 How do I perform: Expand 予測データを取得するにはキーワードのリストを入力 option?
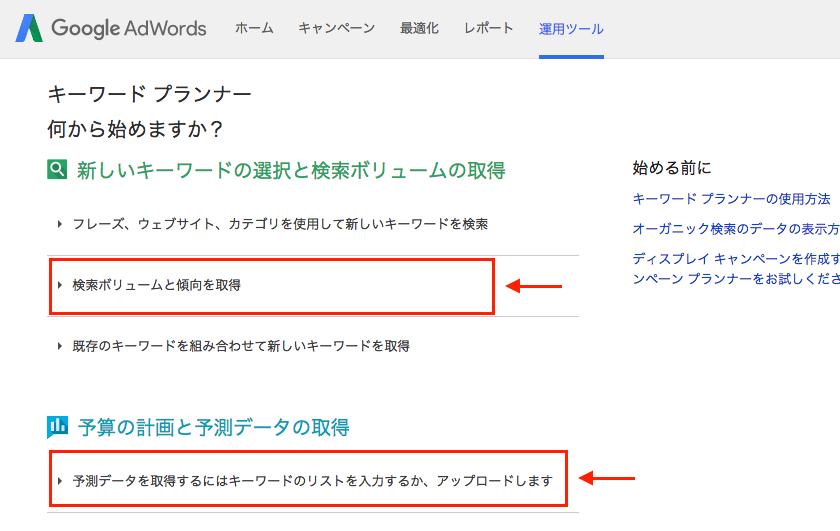tap(305, 481)
